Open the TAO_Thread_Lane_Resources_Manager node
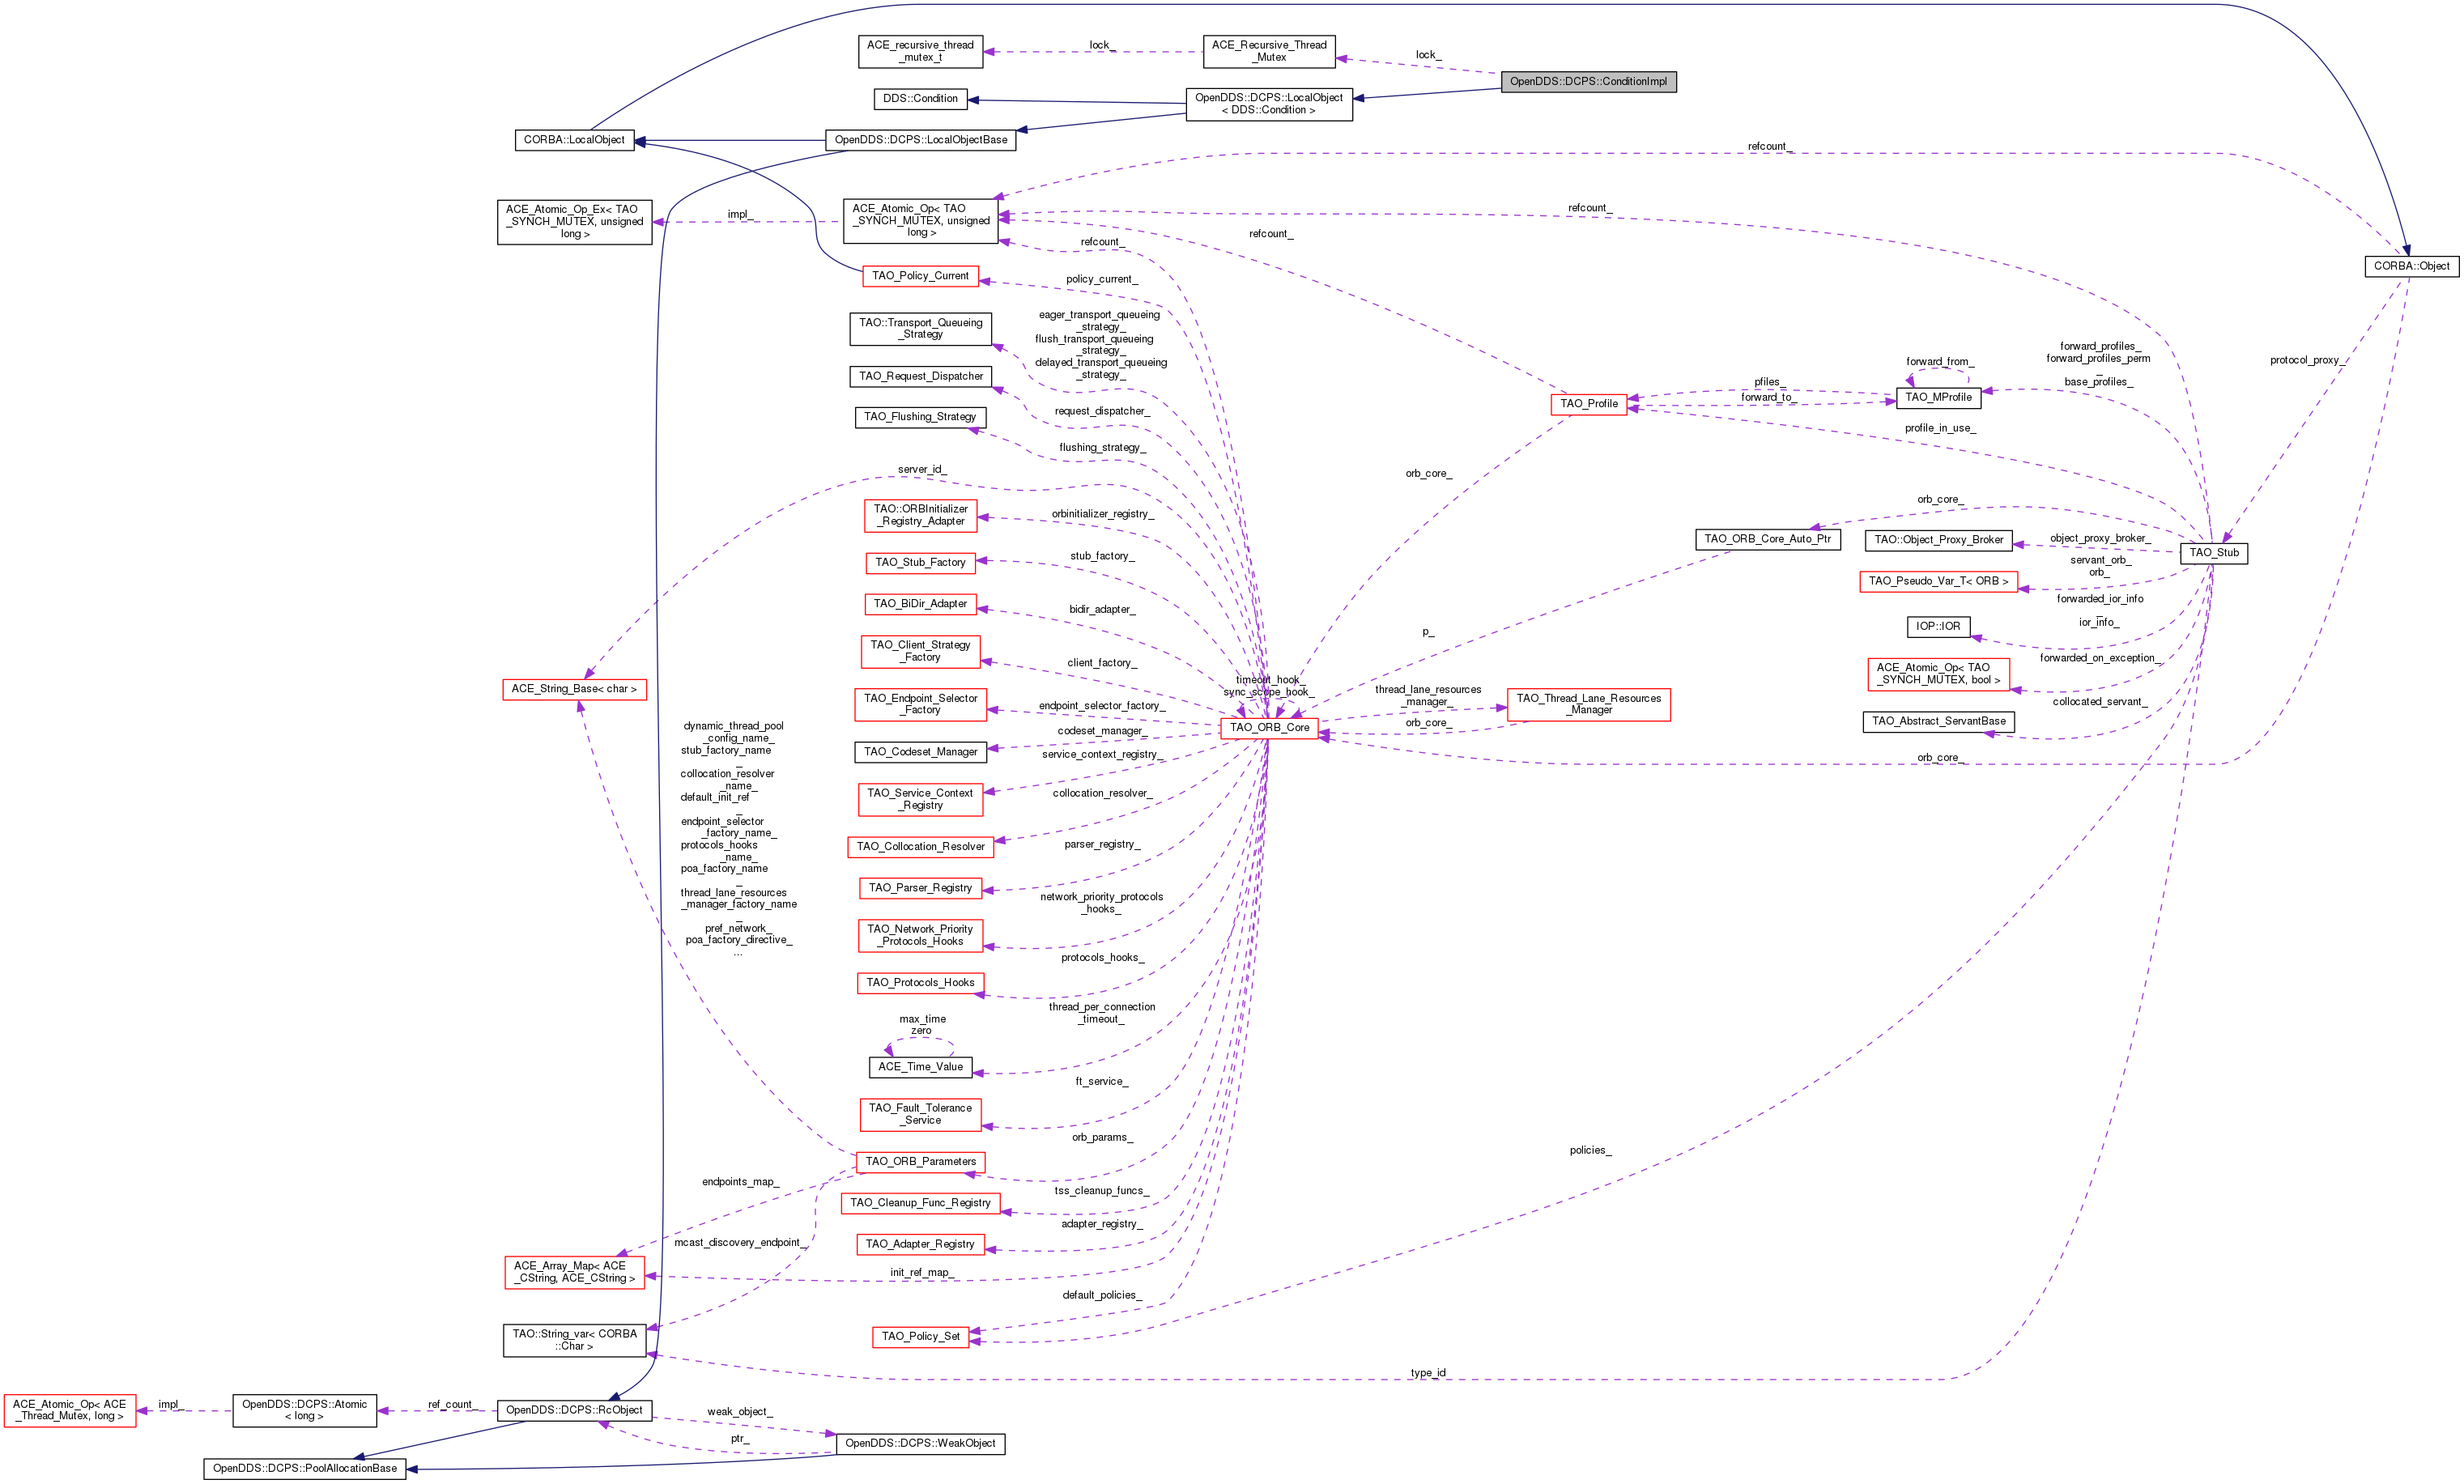The width and height of the screenshot is (2464, 1484). [x=1588, y=705]
